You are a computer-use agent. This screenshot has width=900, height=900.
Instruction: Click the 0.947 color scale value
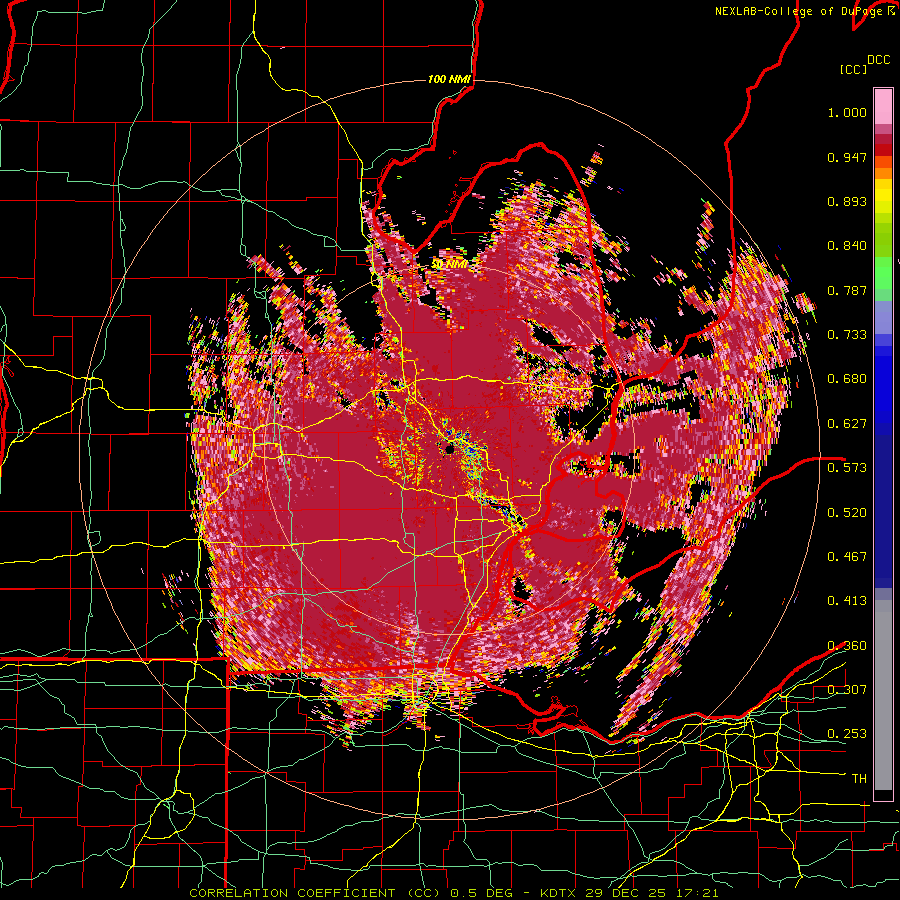coord(847,157)
